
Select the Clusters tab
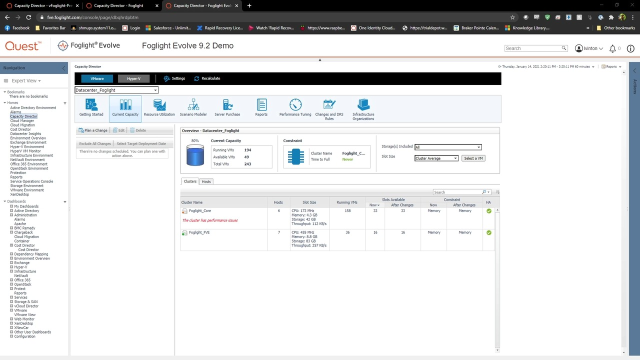pyautogui.click(x=190, y=181)
